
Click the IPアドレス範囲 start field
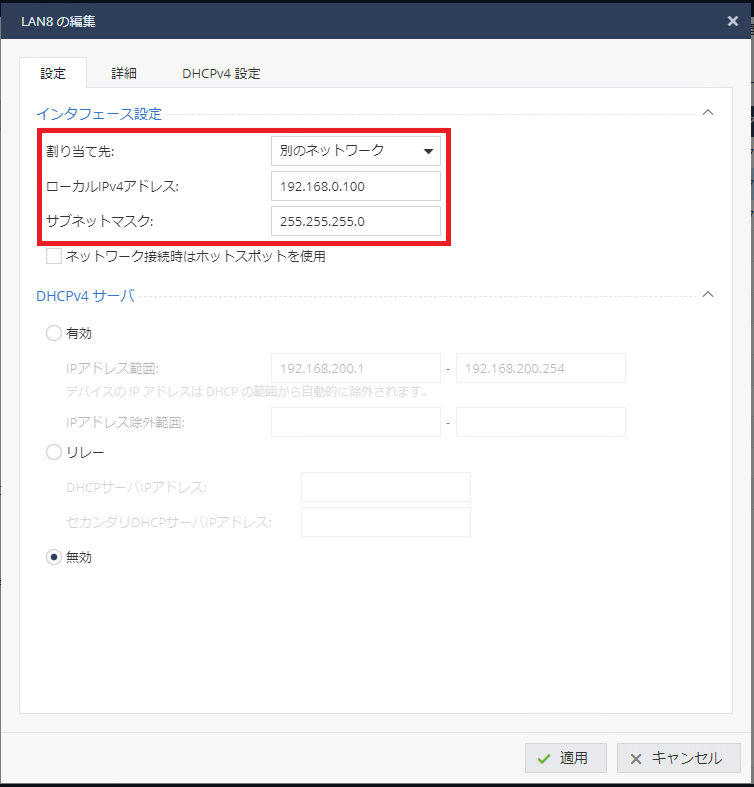355,368
